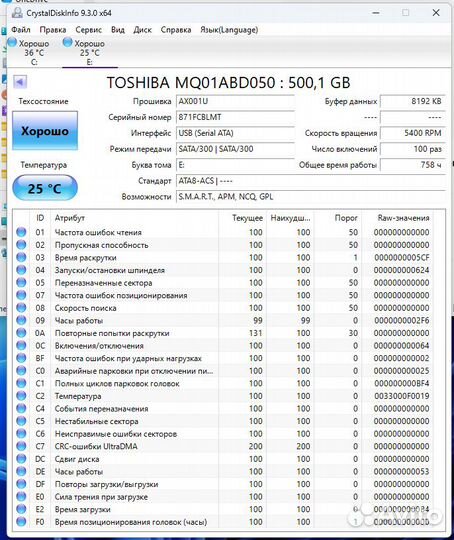Click the Прошивка field AX001U
This screenshot has width=454, height=540.
tap(235, 102)
